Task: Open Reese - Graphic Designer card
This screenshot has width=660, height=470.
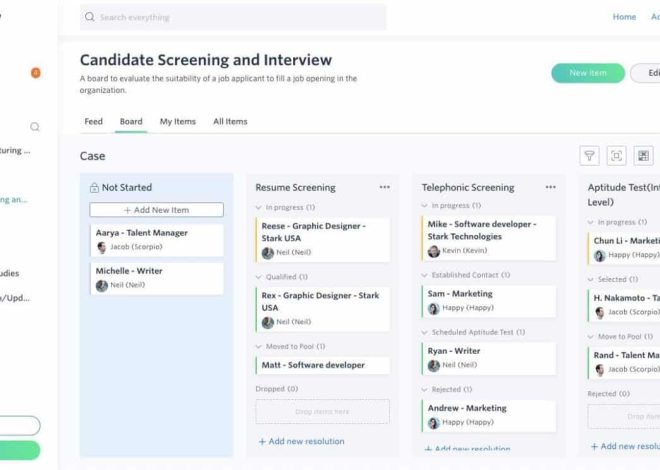Action: point(322,239)
